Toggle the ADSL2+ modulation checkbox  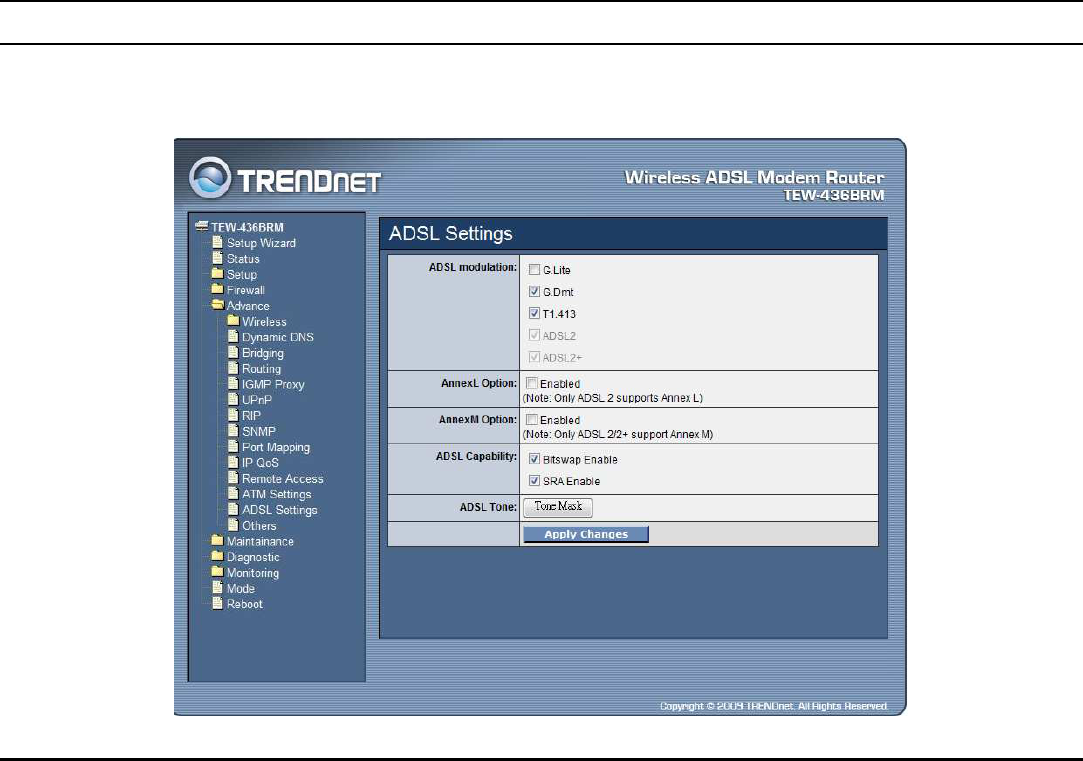(x=534, y=357)
